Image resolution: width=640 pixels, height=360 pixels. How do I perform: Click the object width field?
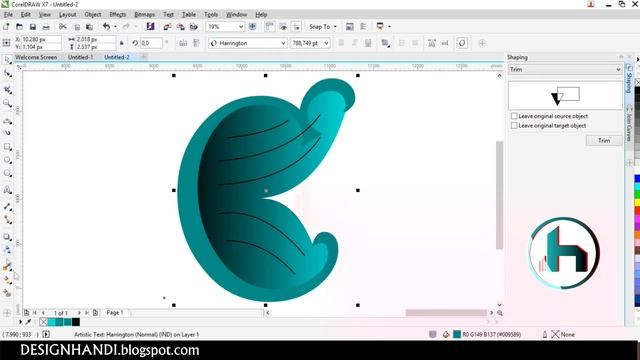point(96,39)
